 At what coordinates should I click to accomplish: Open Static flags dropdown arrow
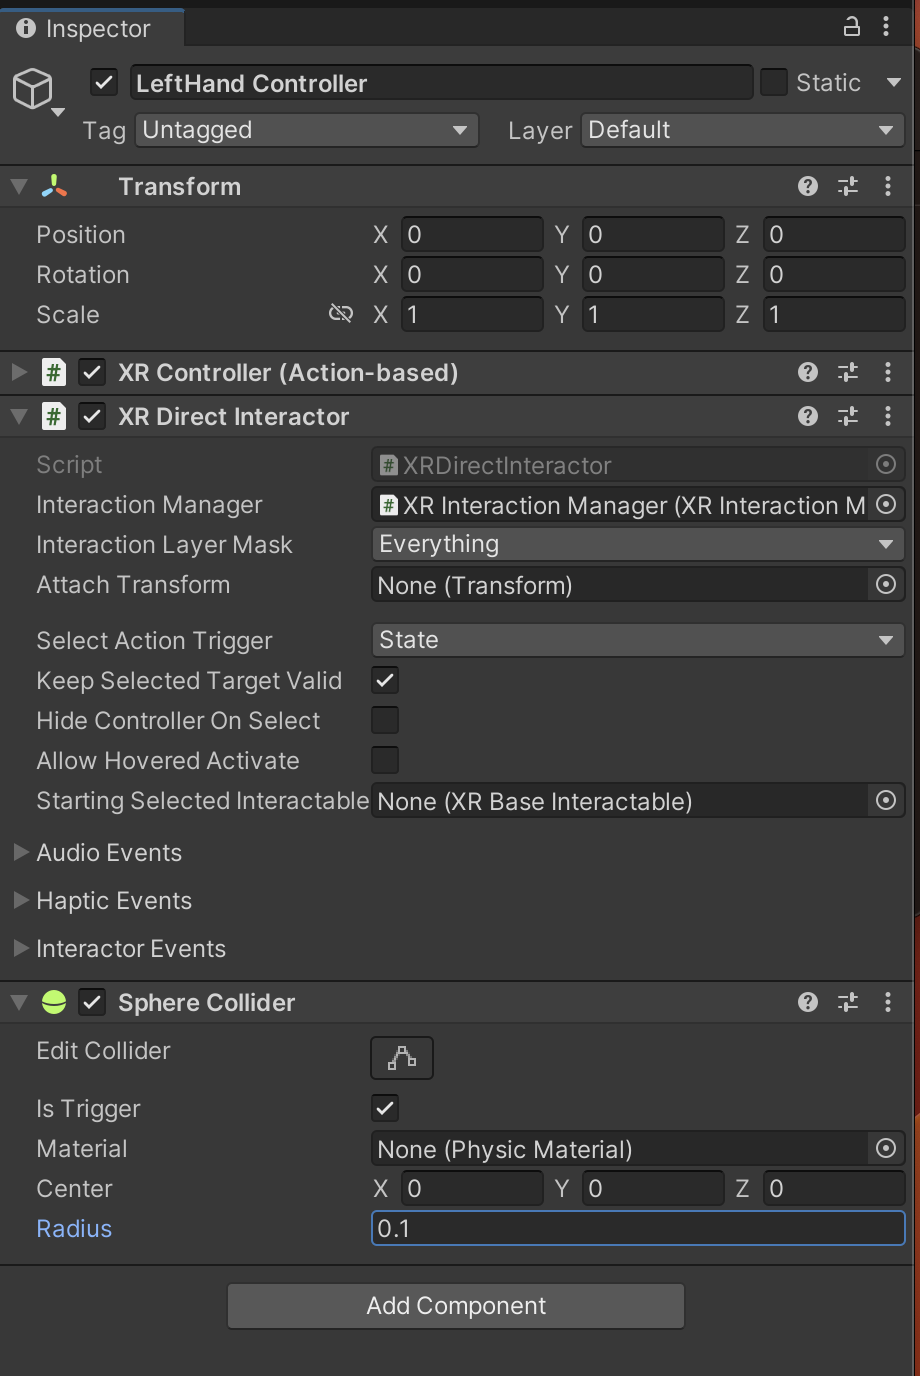[893, 82]
